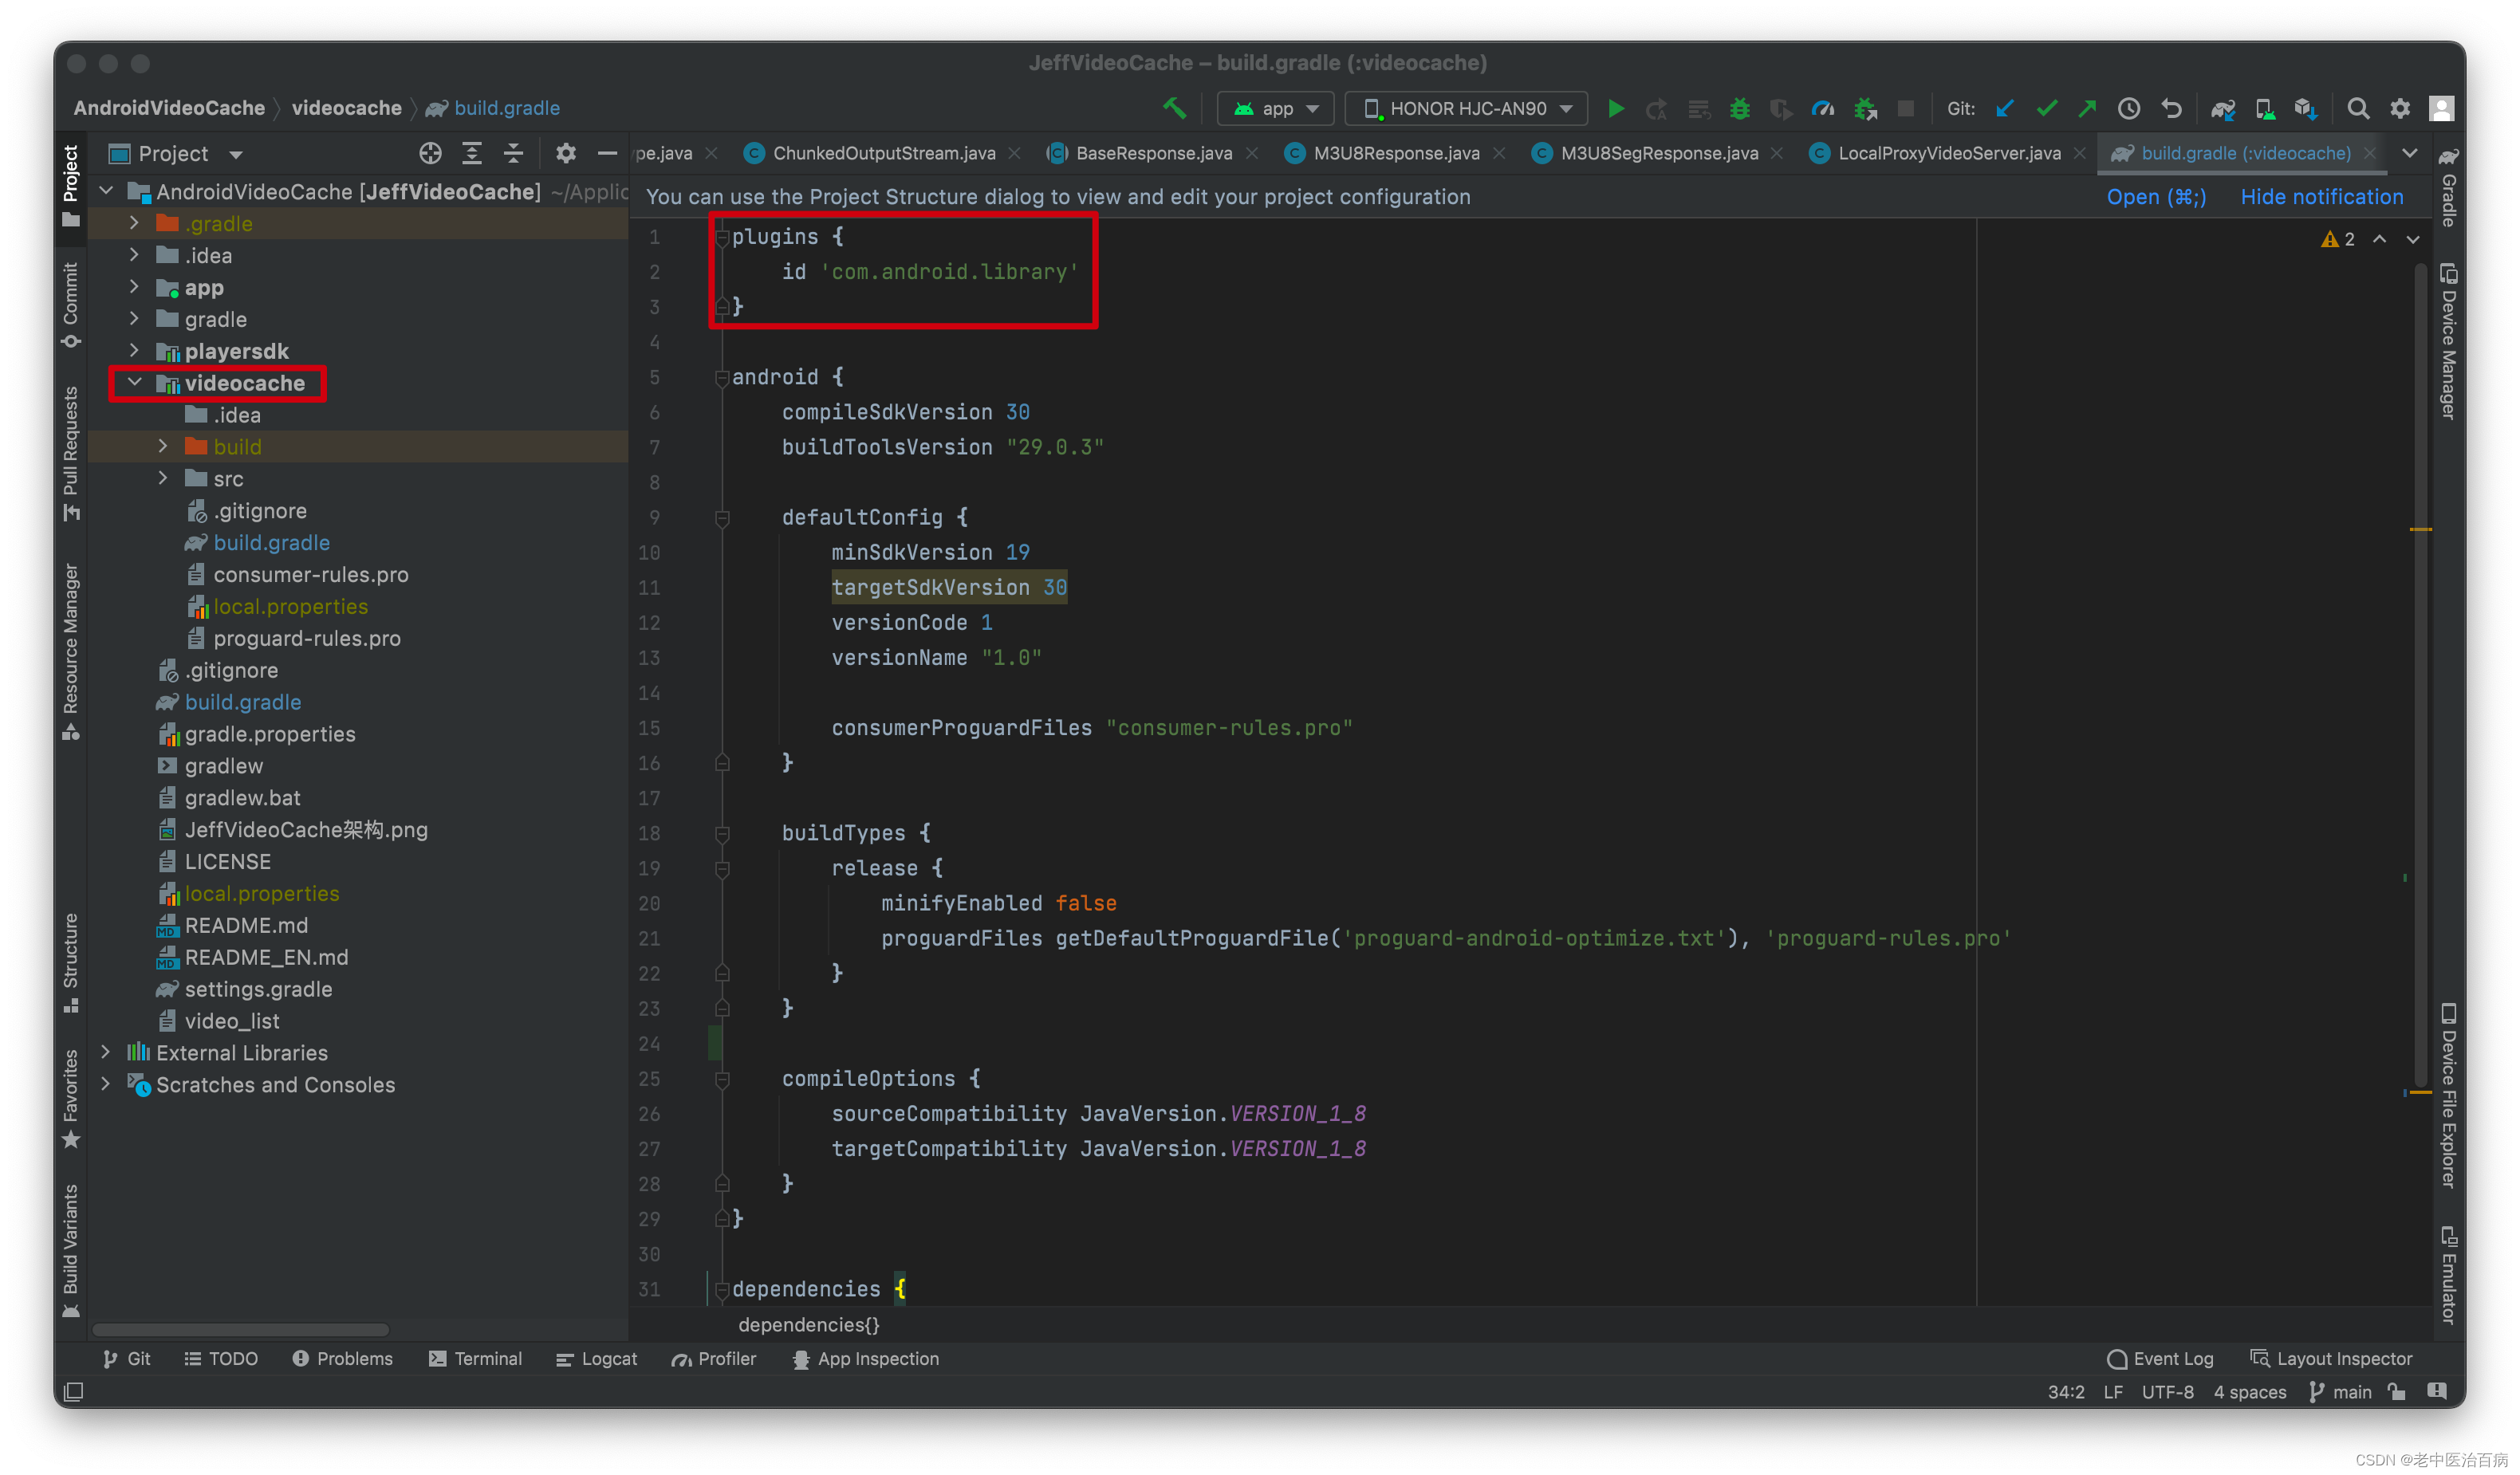Click the hammer Make Project icon
Screen dimensions: 2520x1475
[1174, 107]
